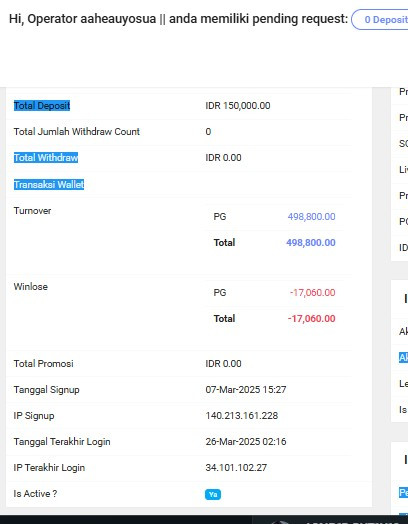The image size is (408, 524).
Task: Click the Hi, Operator aaheauyosua greeting text
Action: 82,19
